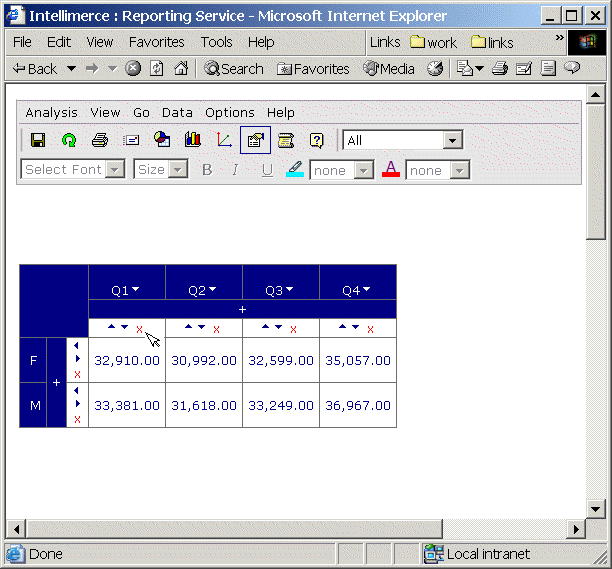Sort Q1 column descending arrow

pos(125,327)
